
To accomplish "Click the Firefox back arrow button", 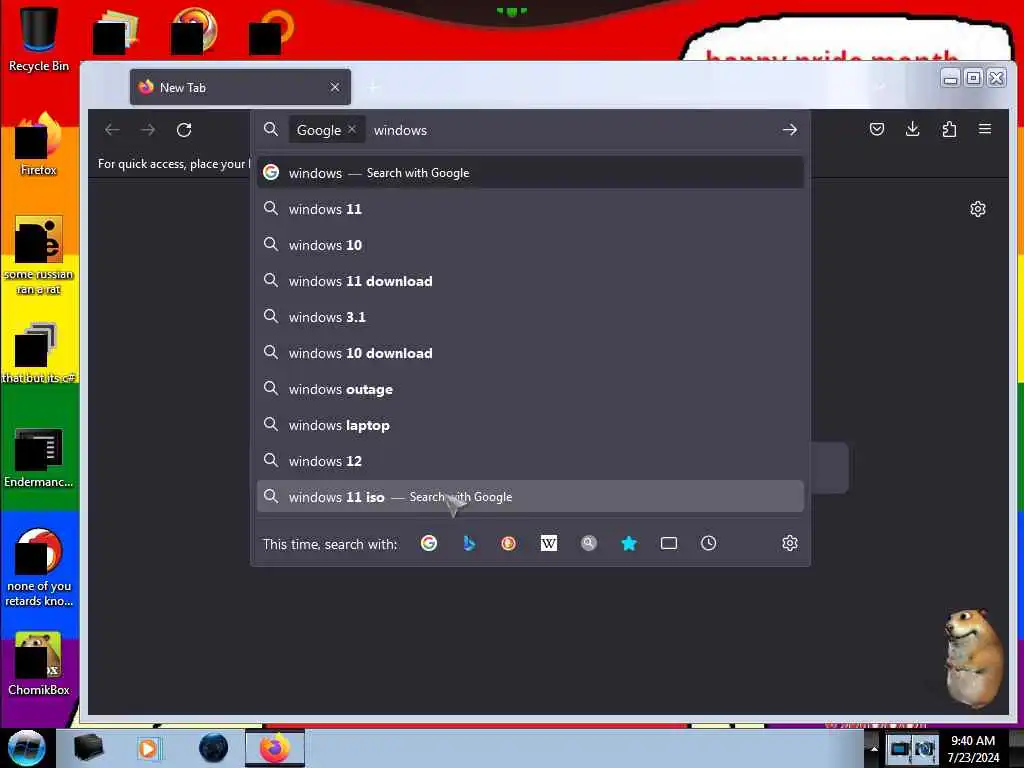I will point(112,130).
